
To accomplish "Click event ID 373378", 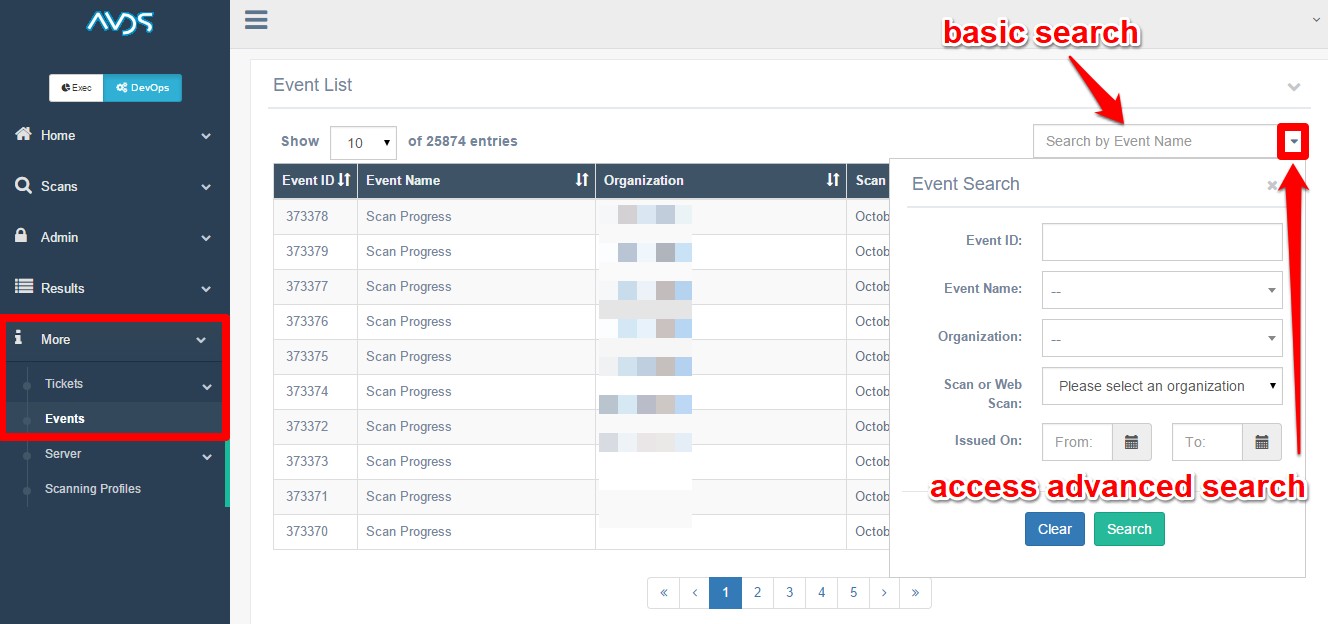I will click(x=307, y=216).
